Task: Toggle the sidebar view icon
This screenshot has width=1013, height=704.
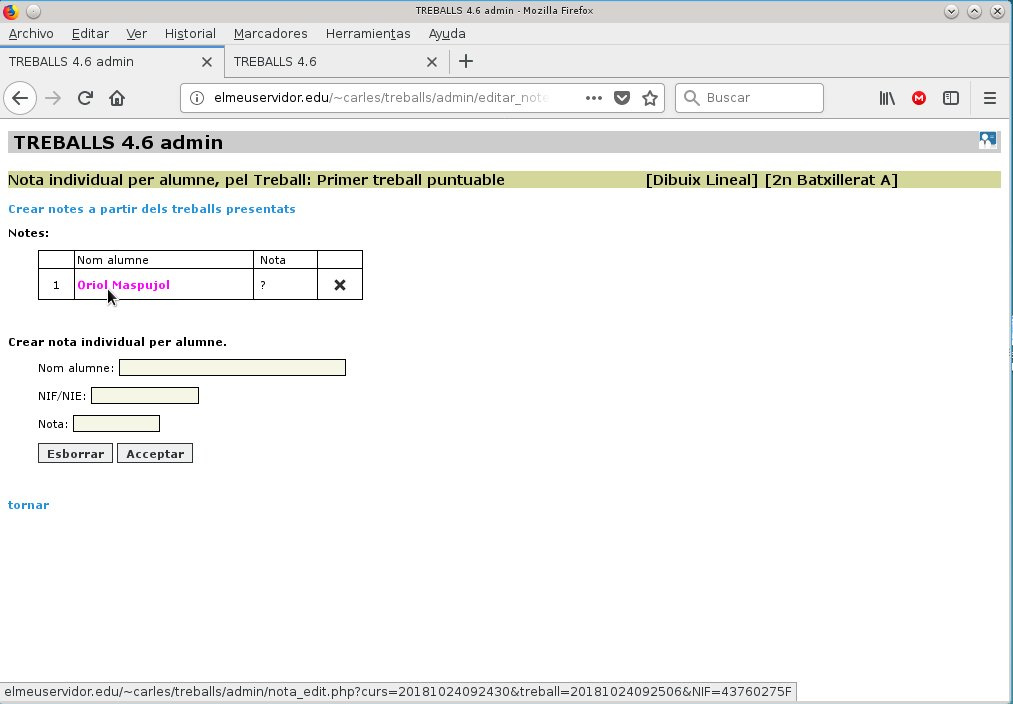Action: click(950, 98)
